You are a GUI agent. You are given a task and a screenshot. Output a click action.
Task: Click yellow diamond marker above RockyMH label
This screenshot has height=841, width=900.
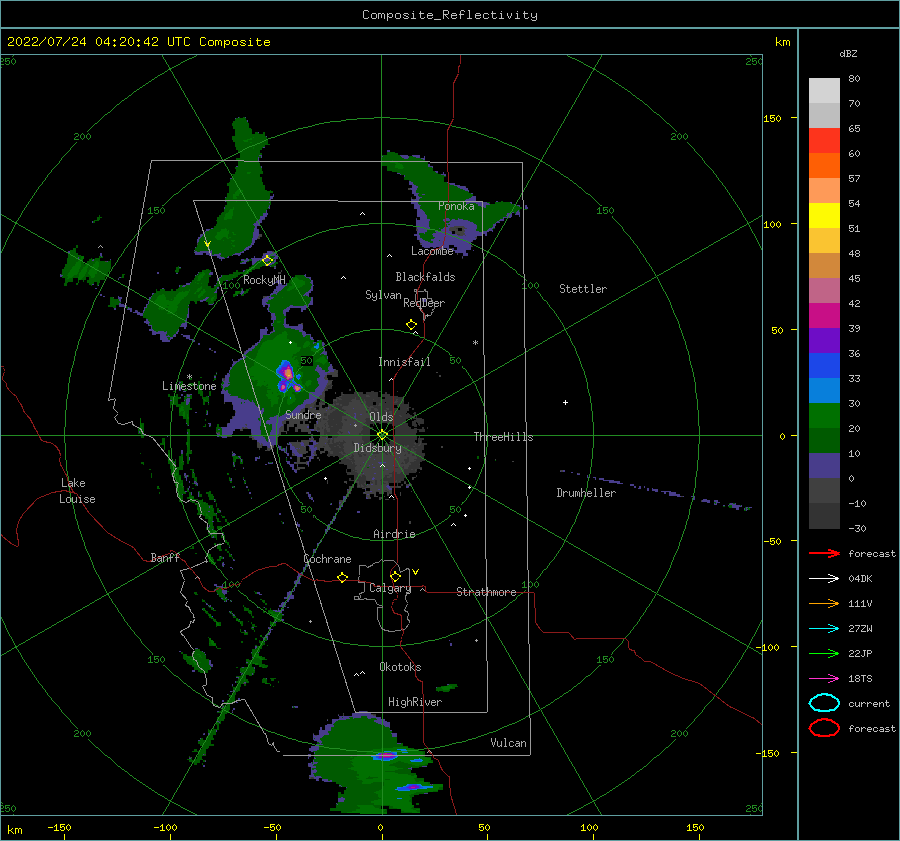[x=267, y=261]
